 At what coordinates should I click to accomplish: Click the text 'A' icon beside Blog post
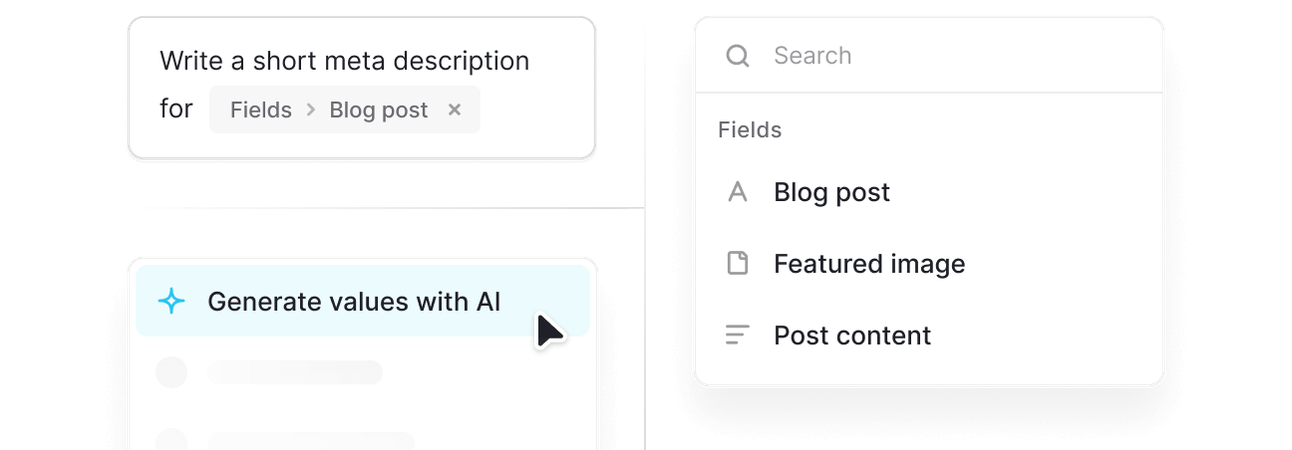(738, 192)
